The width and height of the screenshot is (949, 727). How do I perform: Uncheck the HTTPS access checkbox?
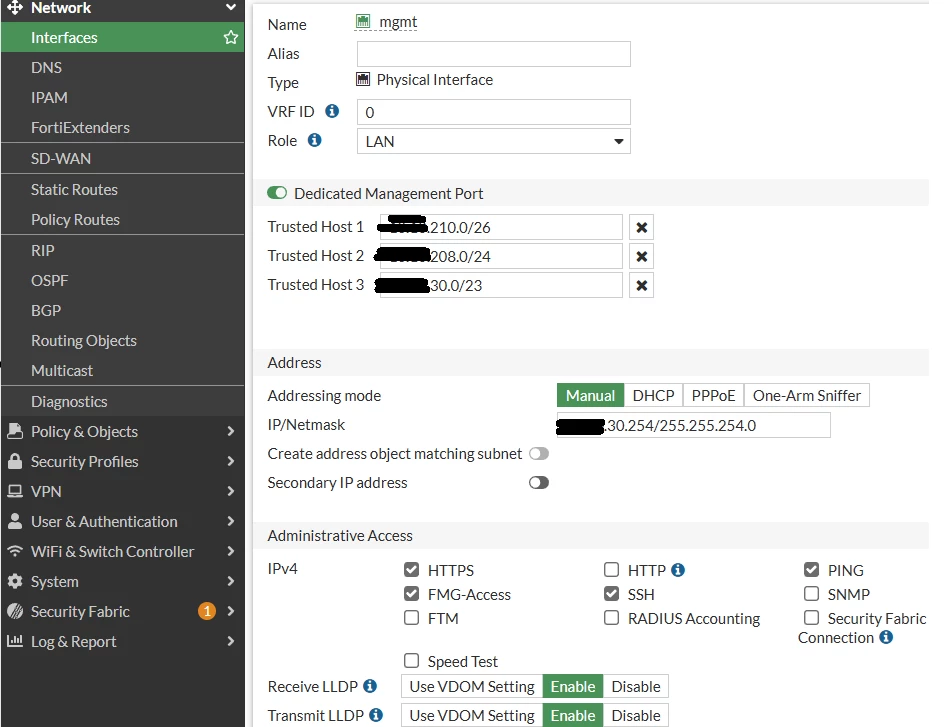click(x=412, y=570)
